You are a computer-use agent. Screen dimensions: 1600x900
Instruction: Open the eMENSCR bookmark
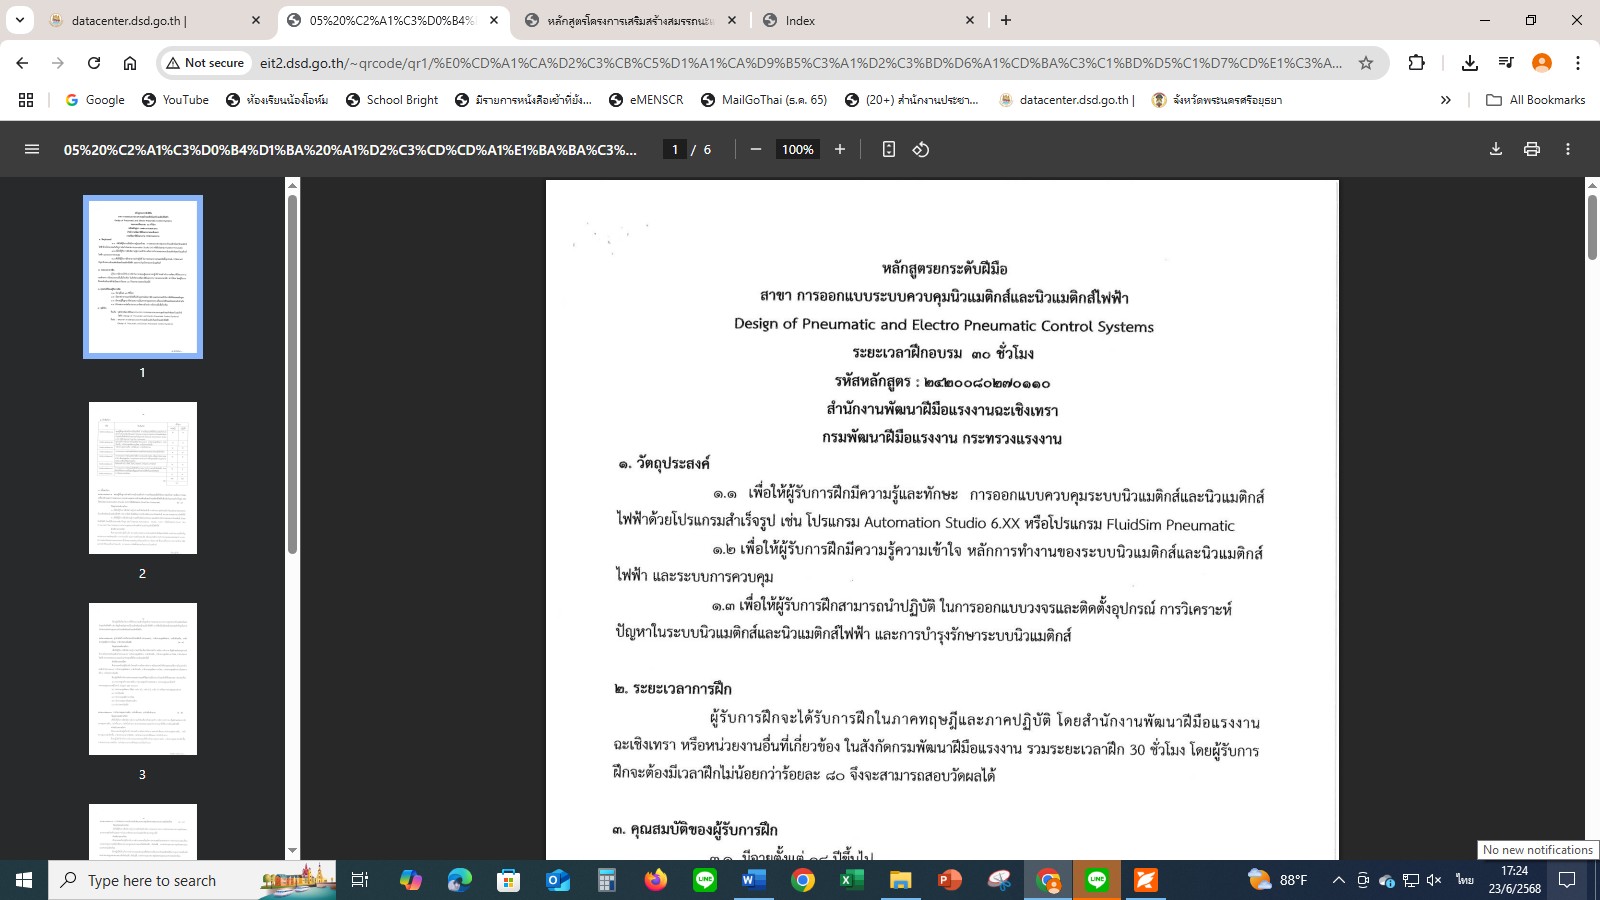click(646, 100)
